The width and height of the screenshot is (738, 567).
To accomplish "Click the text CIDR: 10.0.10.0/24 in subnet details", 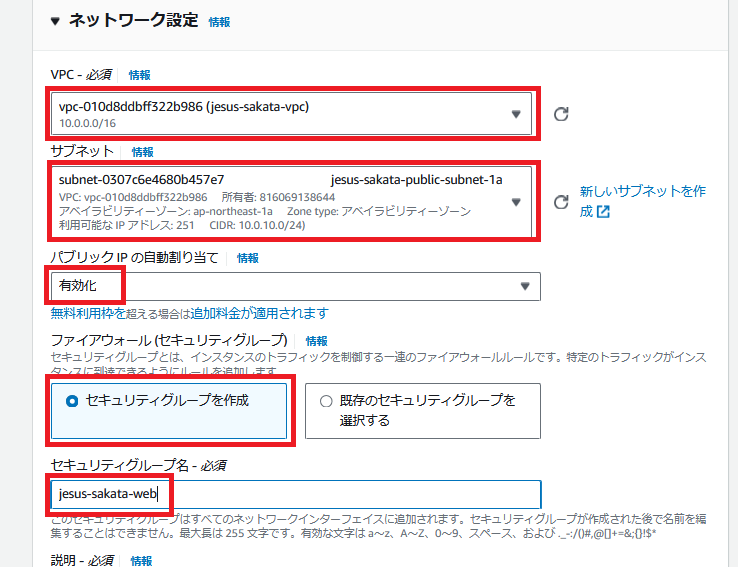I will pos(257,225).
